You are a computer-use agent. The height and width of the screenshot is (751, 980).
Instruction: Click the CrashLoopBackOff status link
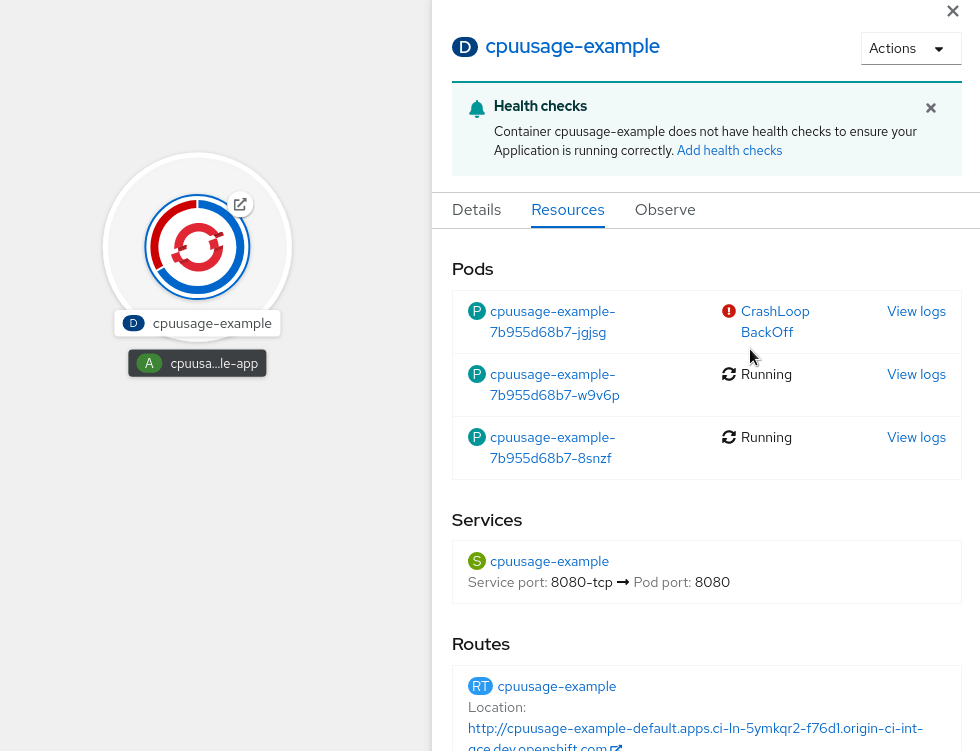pyautogui.click(x=774, y=322)
